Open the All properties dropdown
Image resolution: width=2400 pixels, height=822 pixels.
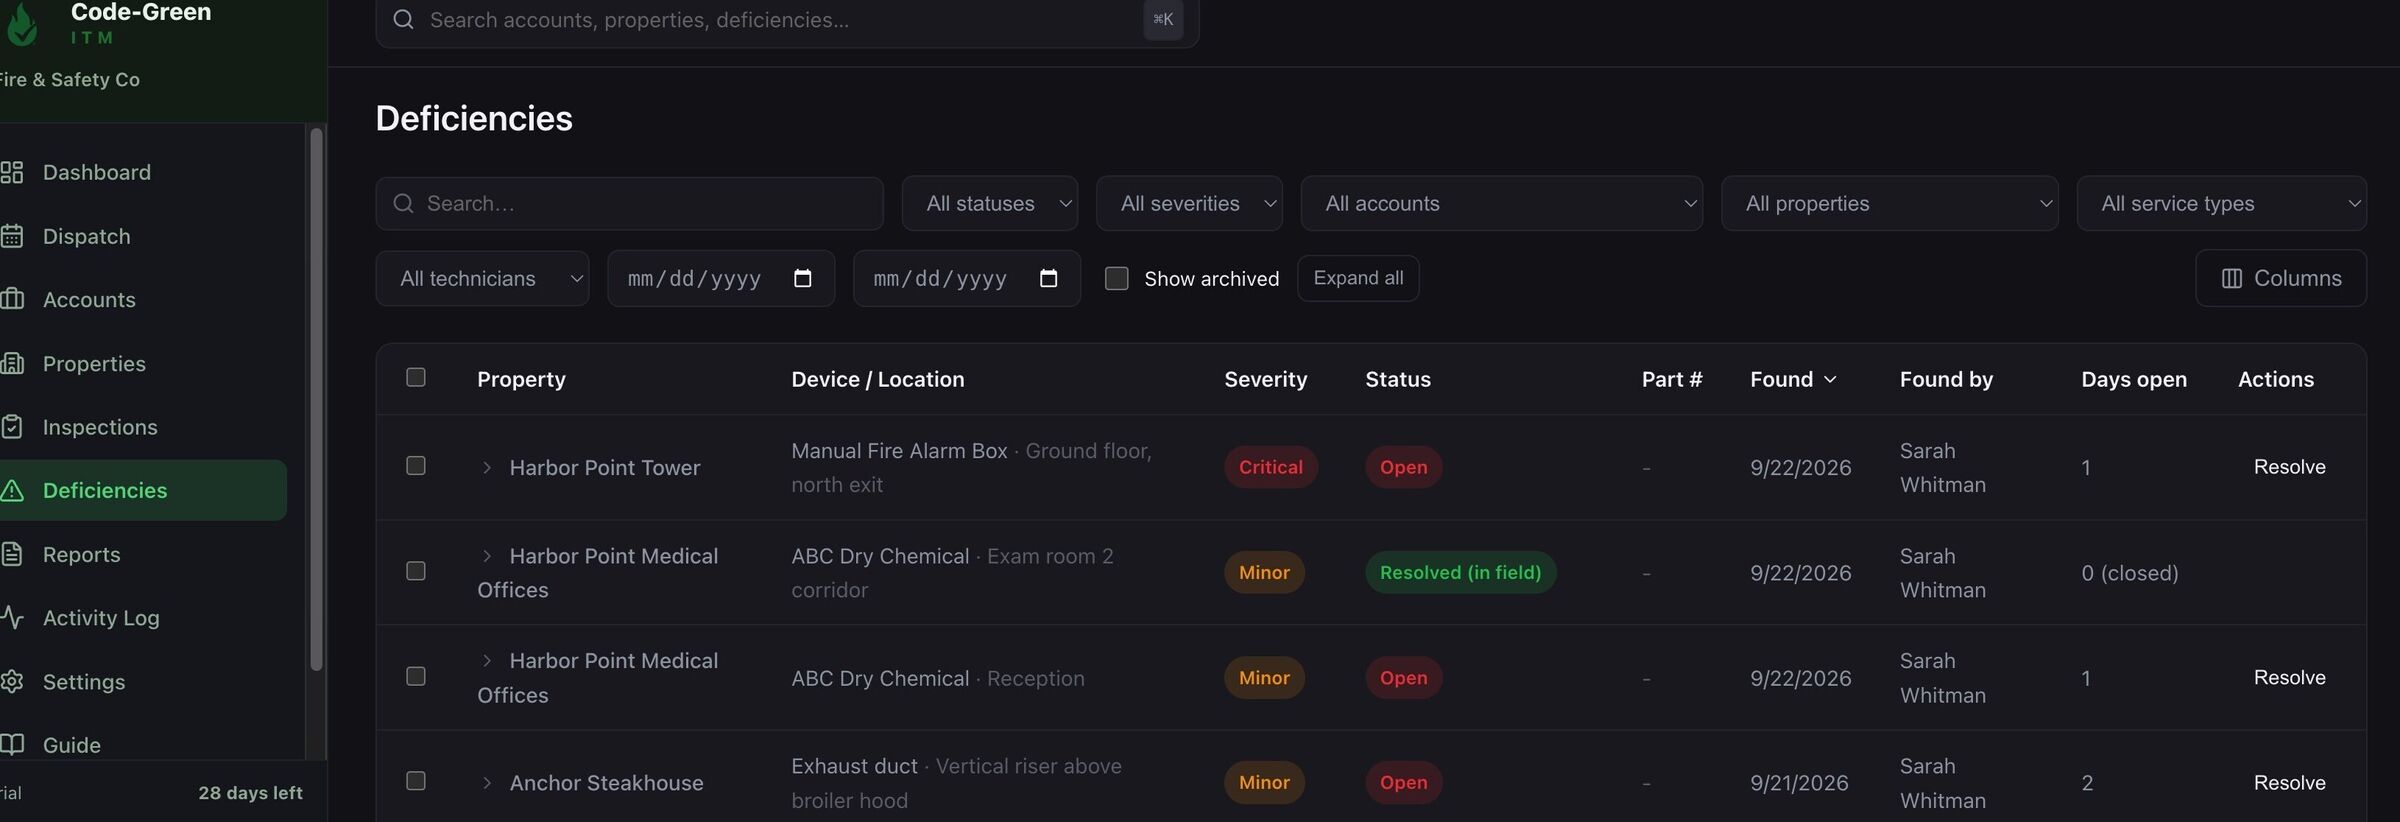[1890, 204]
